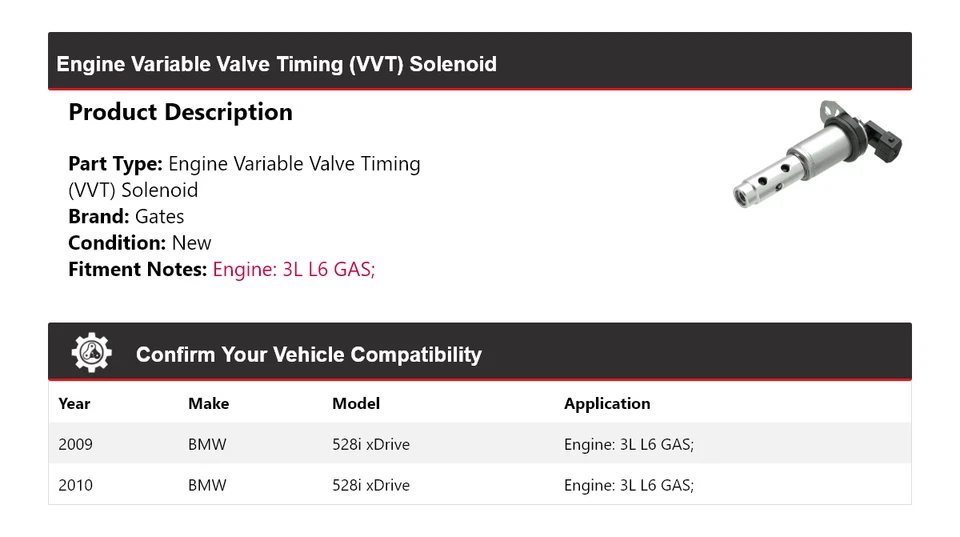This screenshot has height=537, width=960.
Task: Click BMW in the 2009 row
Action: [x=207, y=444]
